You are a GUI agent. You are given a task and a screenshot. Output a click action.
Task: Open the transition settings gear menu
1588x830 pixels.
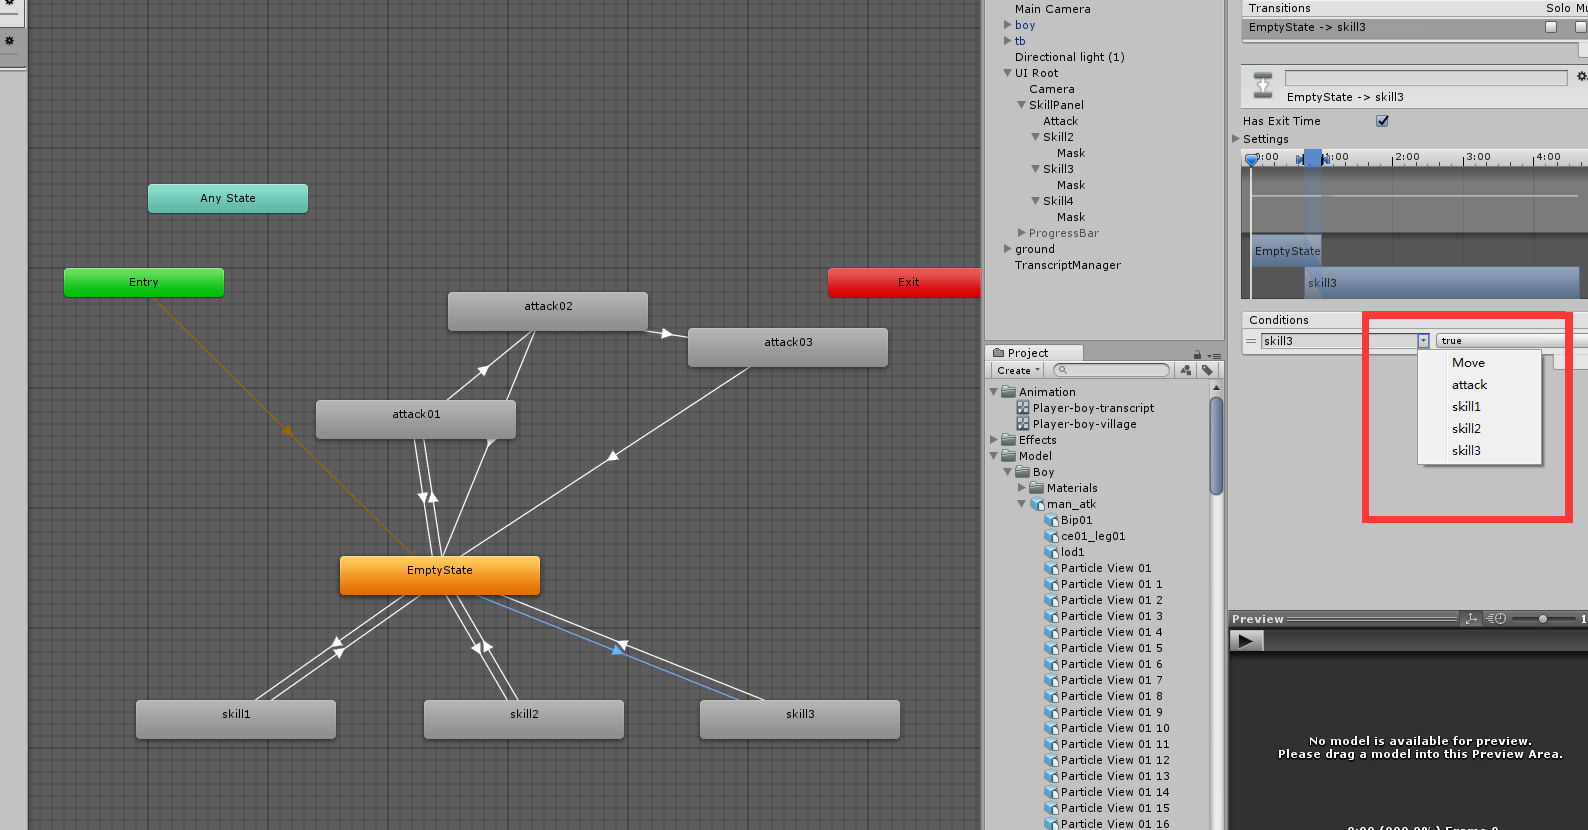pos(1581,77)
